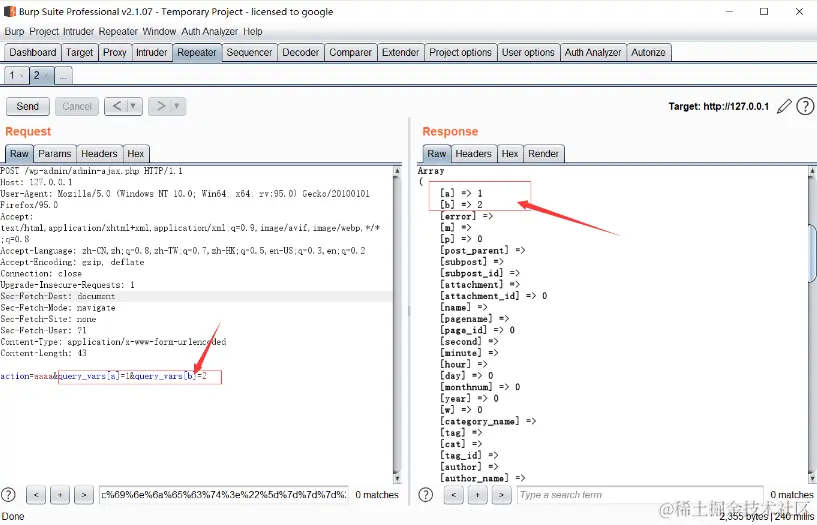Image resolution: width=817 pixels, height=525 pixels.
Task: Click the response pane scroll down arrow
Action: pyautogui.click(x=812, y=478)
